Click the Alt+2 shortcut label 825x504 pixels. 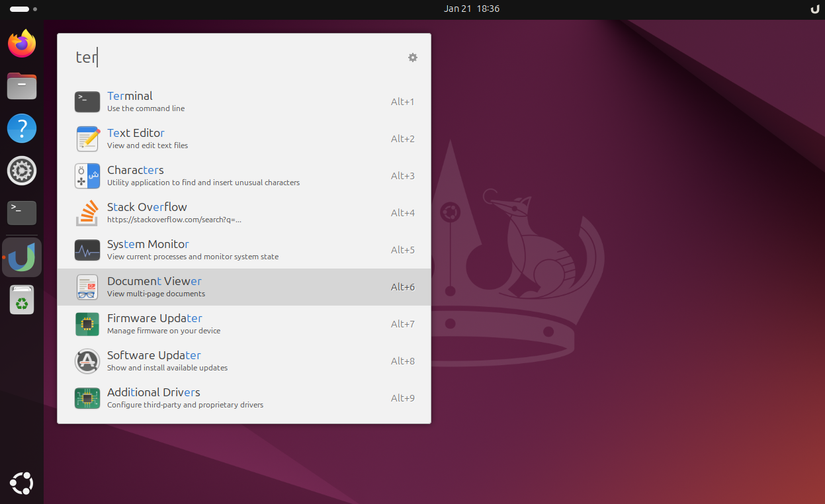click(x=403, y=139)
